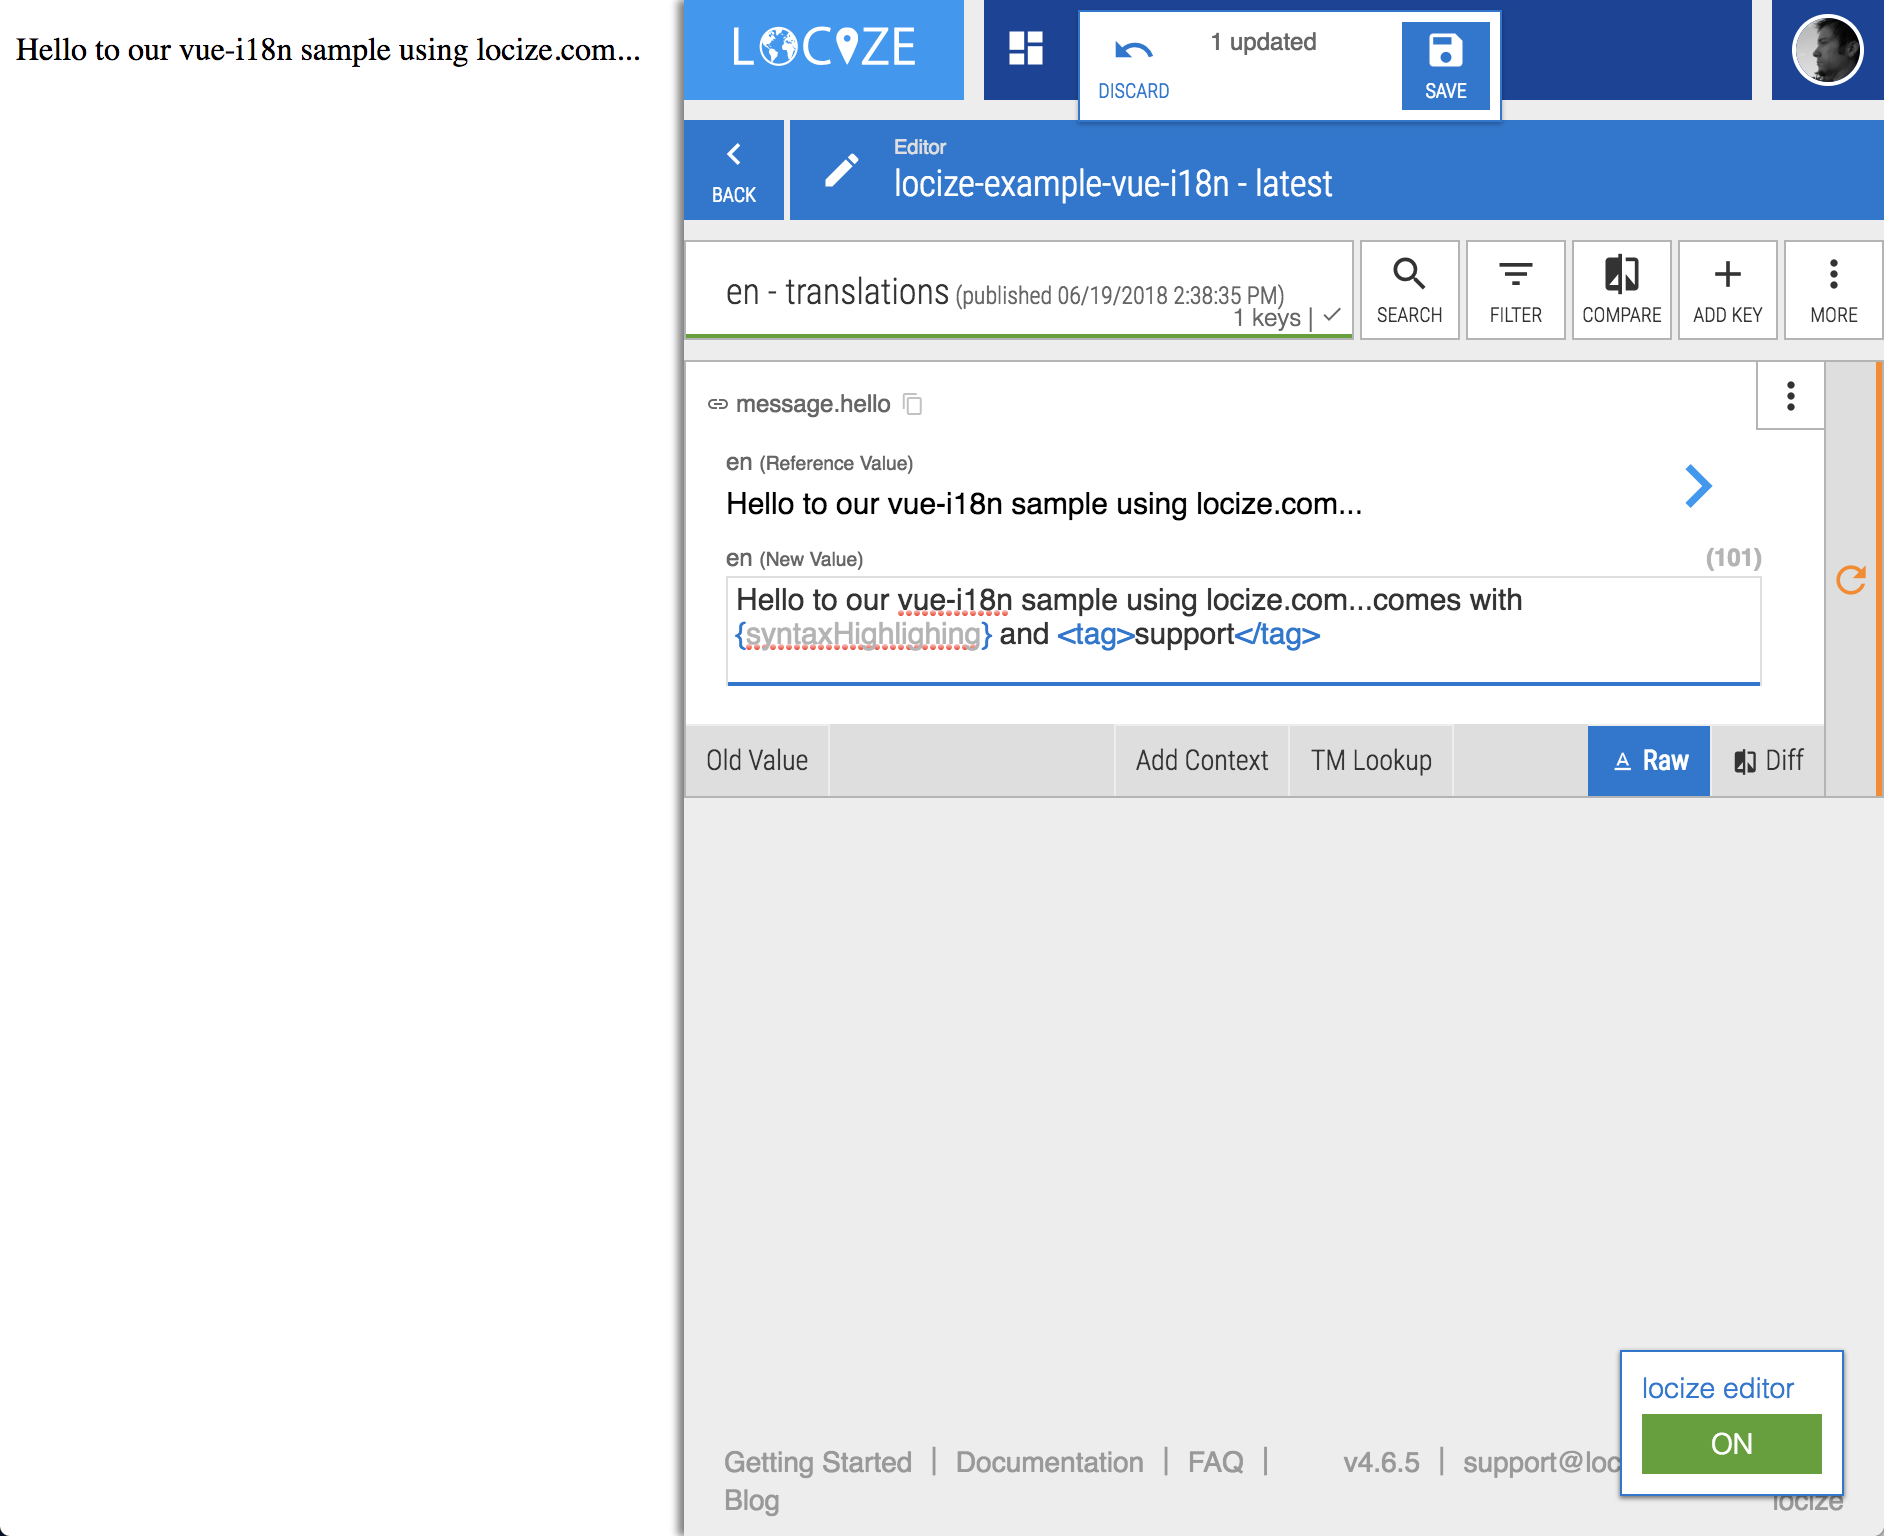Screen dimensions: 1884x1536
Task: Click the user profile avatar
Action: click(x=1827, y=50)
